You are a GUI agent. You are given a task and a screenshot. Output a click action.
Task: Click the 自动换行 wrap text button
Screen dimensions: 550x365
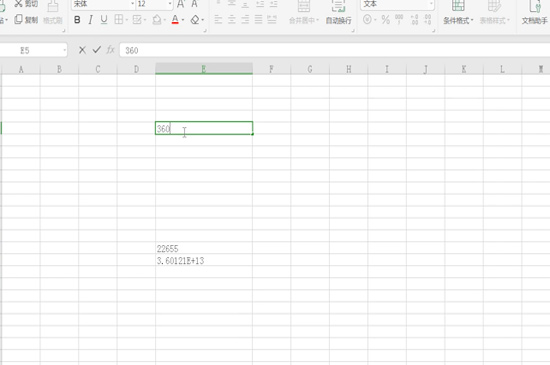[x=338, y=13]
